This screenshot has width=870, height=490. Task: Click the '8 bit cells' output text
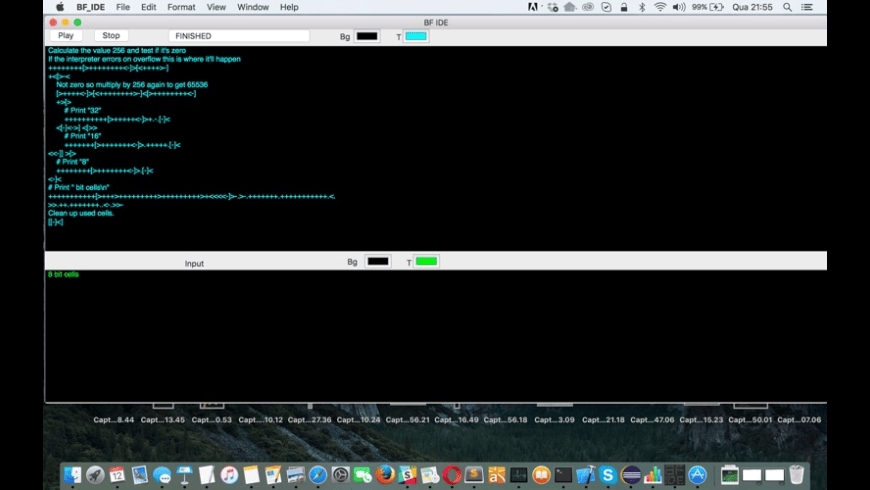(63, 274)
